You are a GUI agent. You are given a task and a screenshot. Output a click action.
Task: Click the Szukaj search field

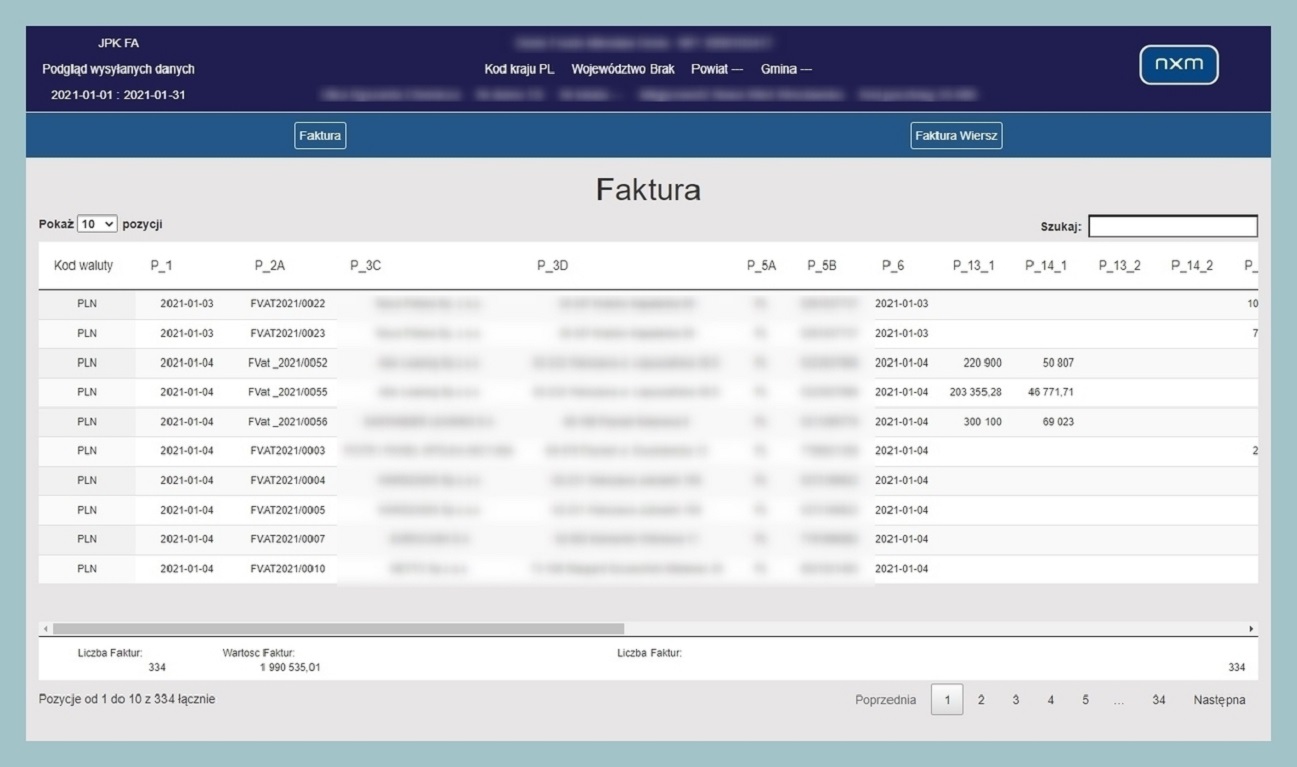1172,227
